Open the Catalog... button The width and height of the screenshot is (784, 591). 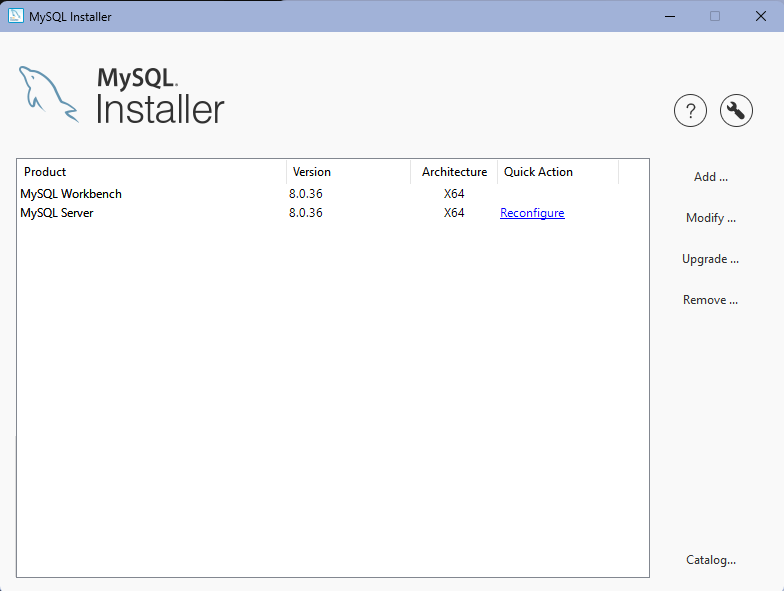(710, 560)
